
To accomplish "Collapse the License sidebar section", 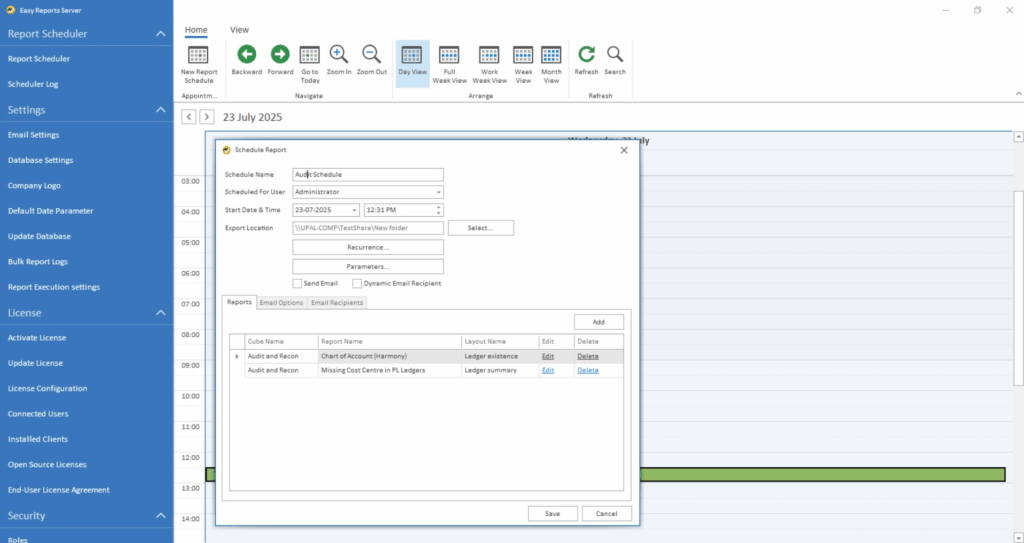I will [x=161, y=313].
